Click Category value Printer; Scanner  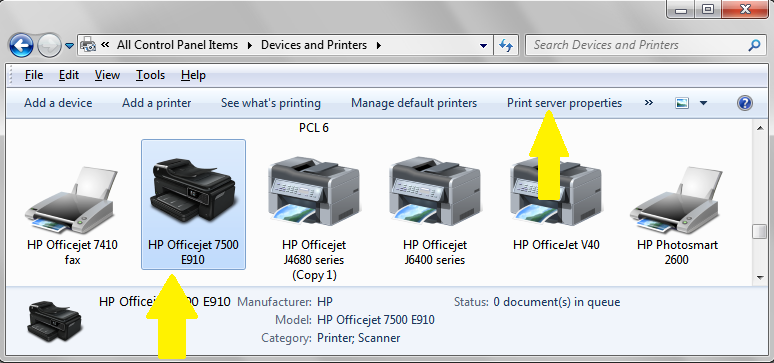tap(358, 338)
